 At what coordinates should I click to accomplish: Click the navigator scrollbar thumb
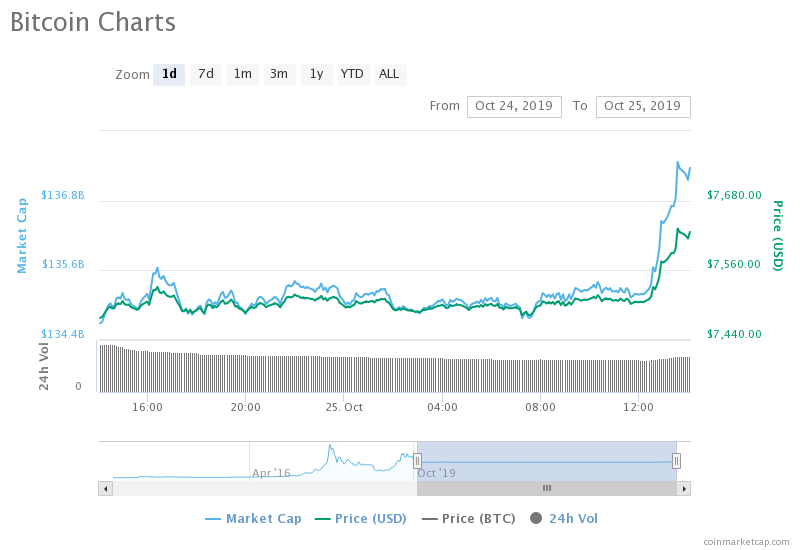(x=547, y=489)
